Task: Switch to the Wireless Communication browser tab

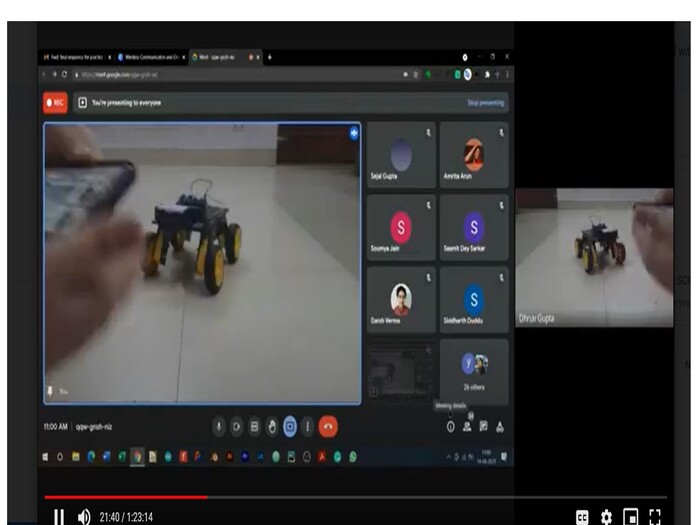Action: pyautogui.click(x=151, y=57)
